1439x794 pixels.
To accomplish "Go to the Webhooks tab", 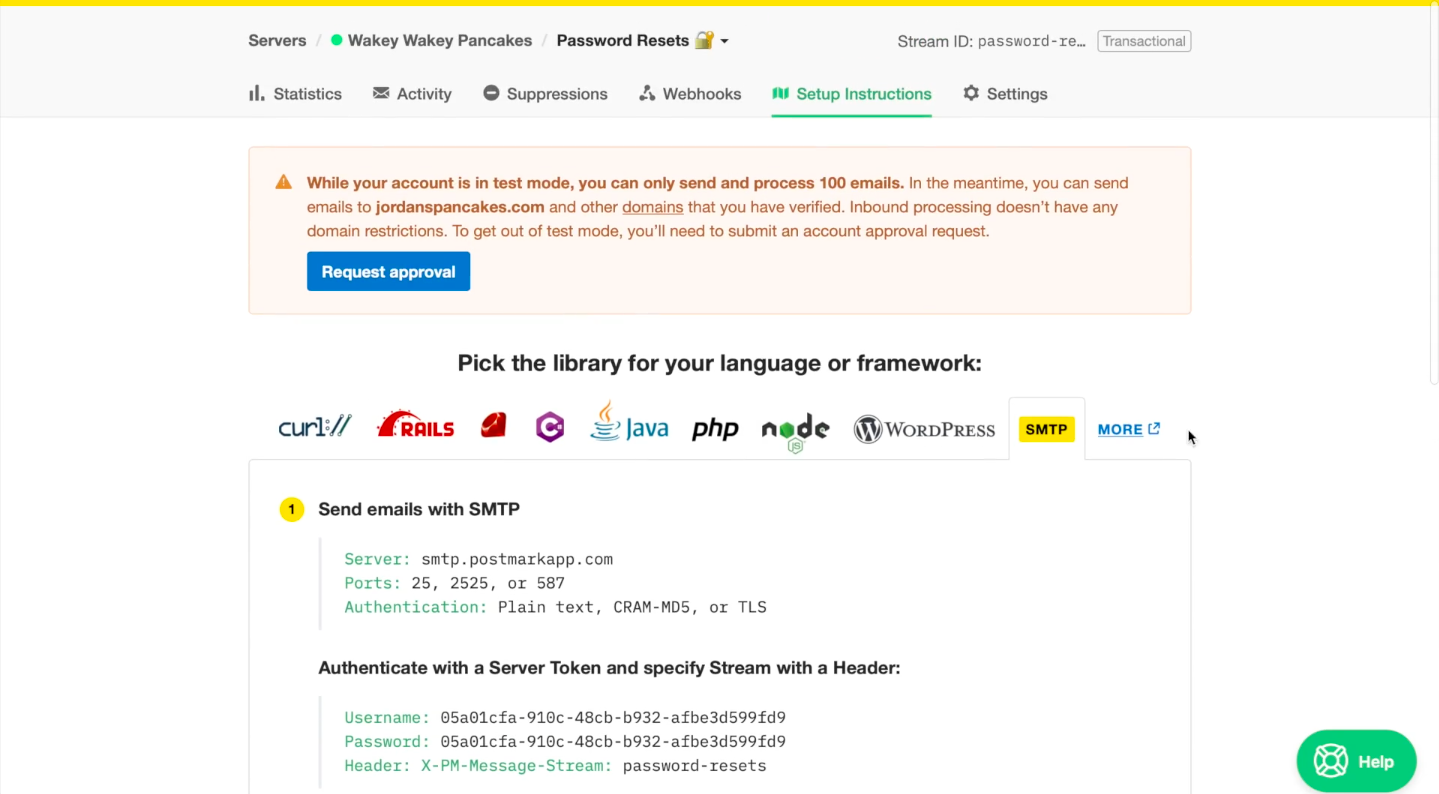I will pos(690,93).
